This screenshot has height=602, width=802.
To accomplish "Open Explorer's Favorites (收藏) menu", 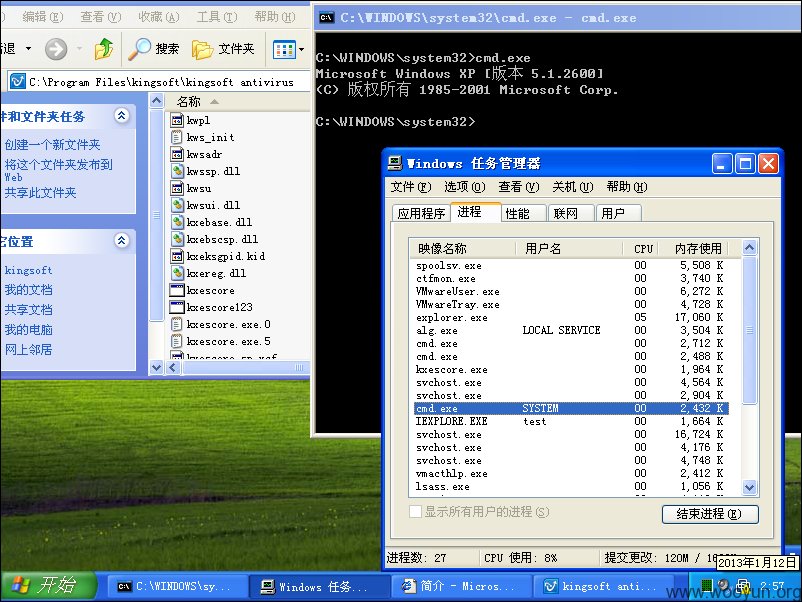I will coord(159,17).
